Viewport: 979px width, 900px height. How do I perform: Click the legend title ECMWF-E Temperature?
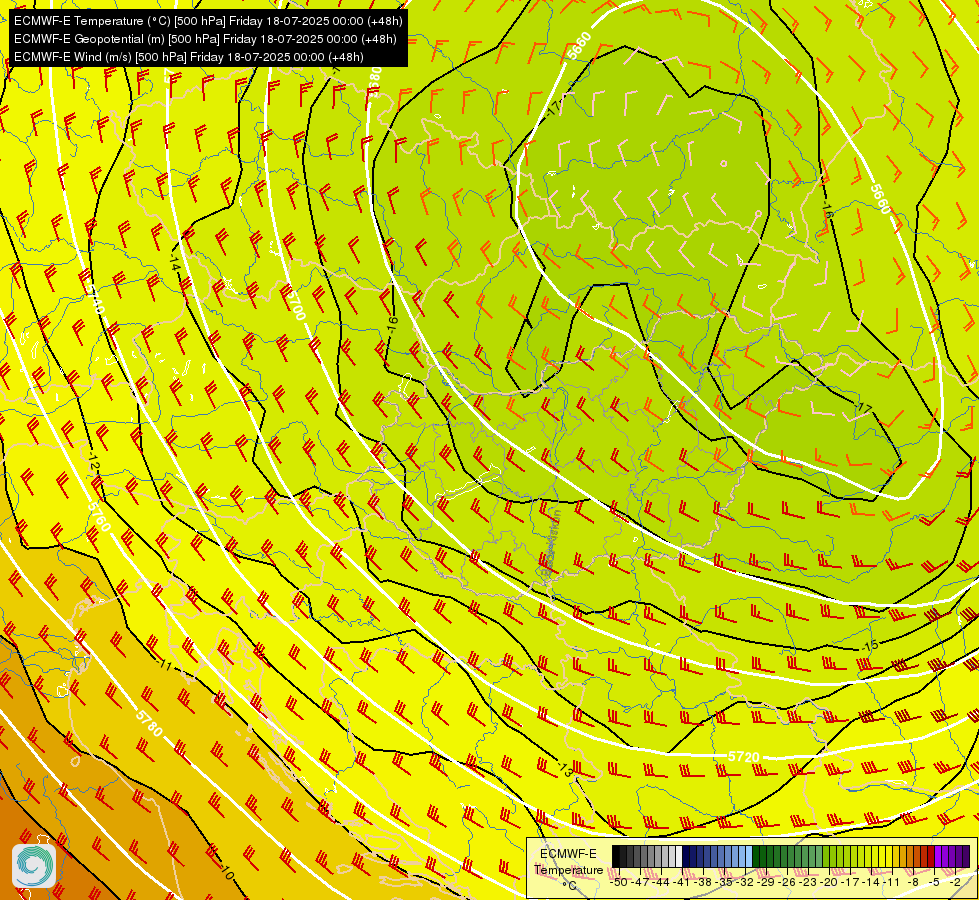pyautogui.click(x=568, y=862)
